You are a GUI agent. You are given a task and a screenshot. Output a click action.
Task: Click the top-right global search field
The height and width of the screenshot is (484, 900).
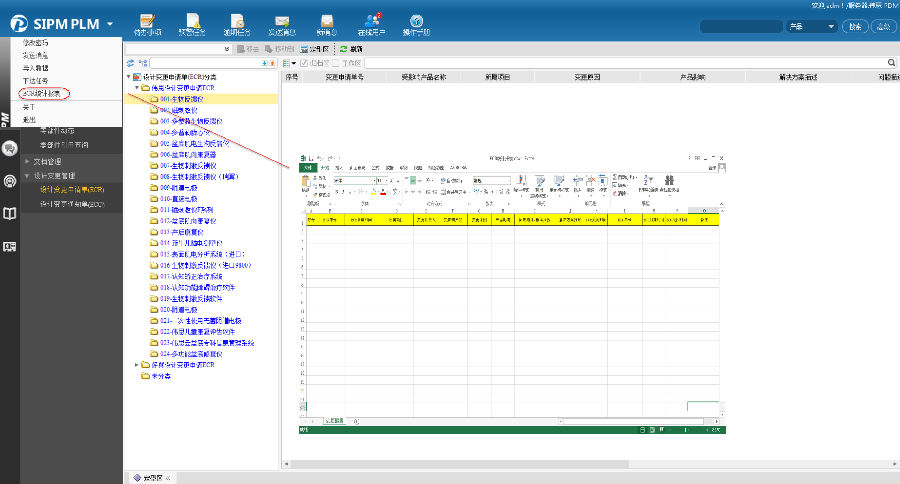click(x=740, y=26)
